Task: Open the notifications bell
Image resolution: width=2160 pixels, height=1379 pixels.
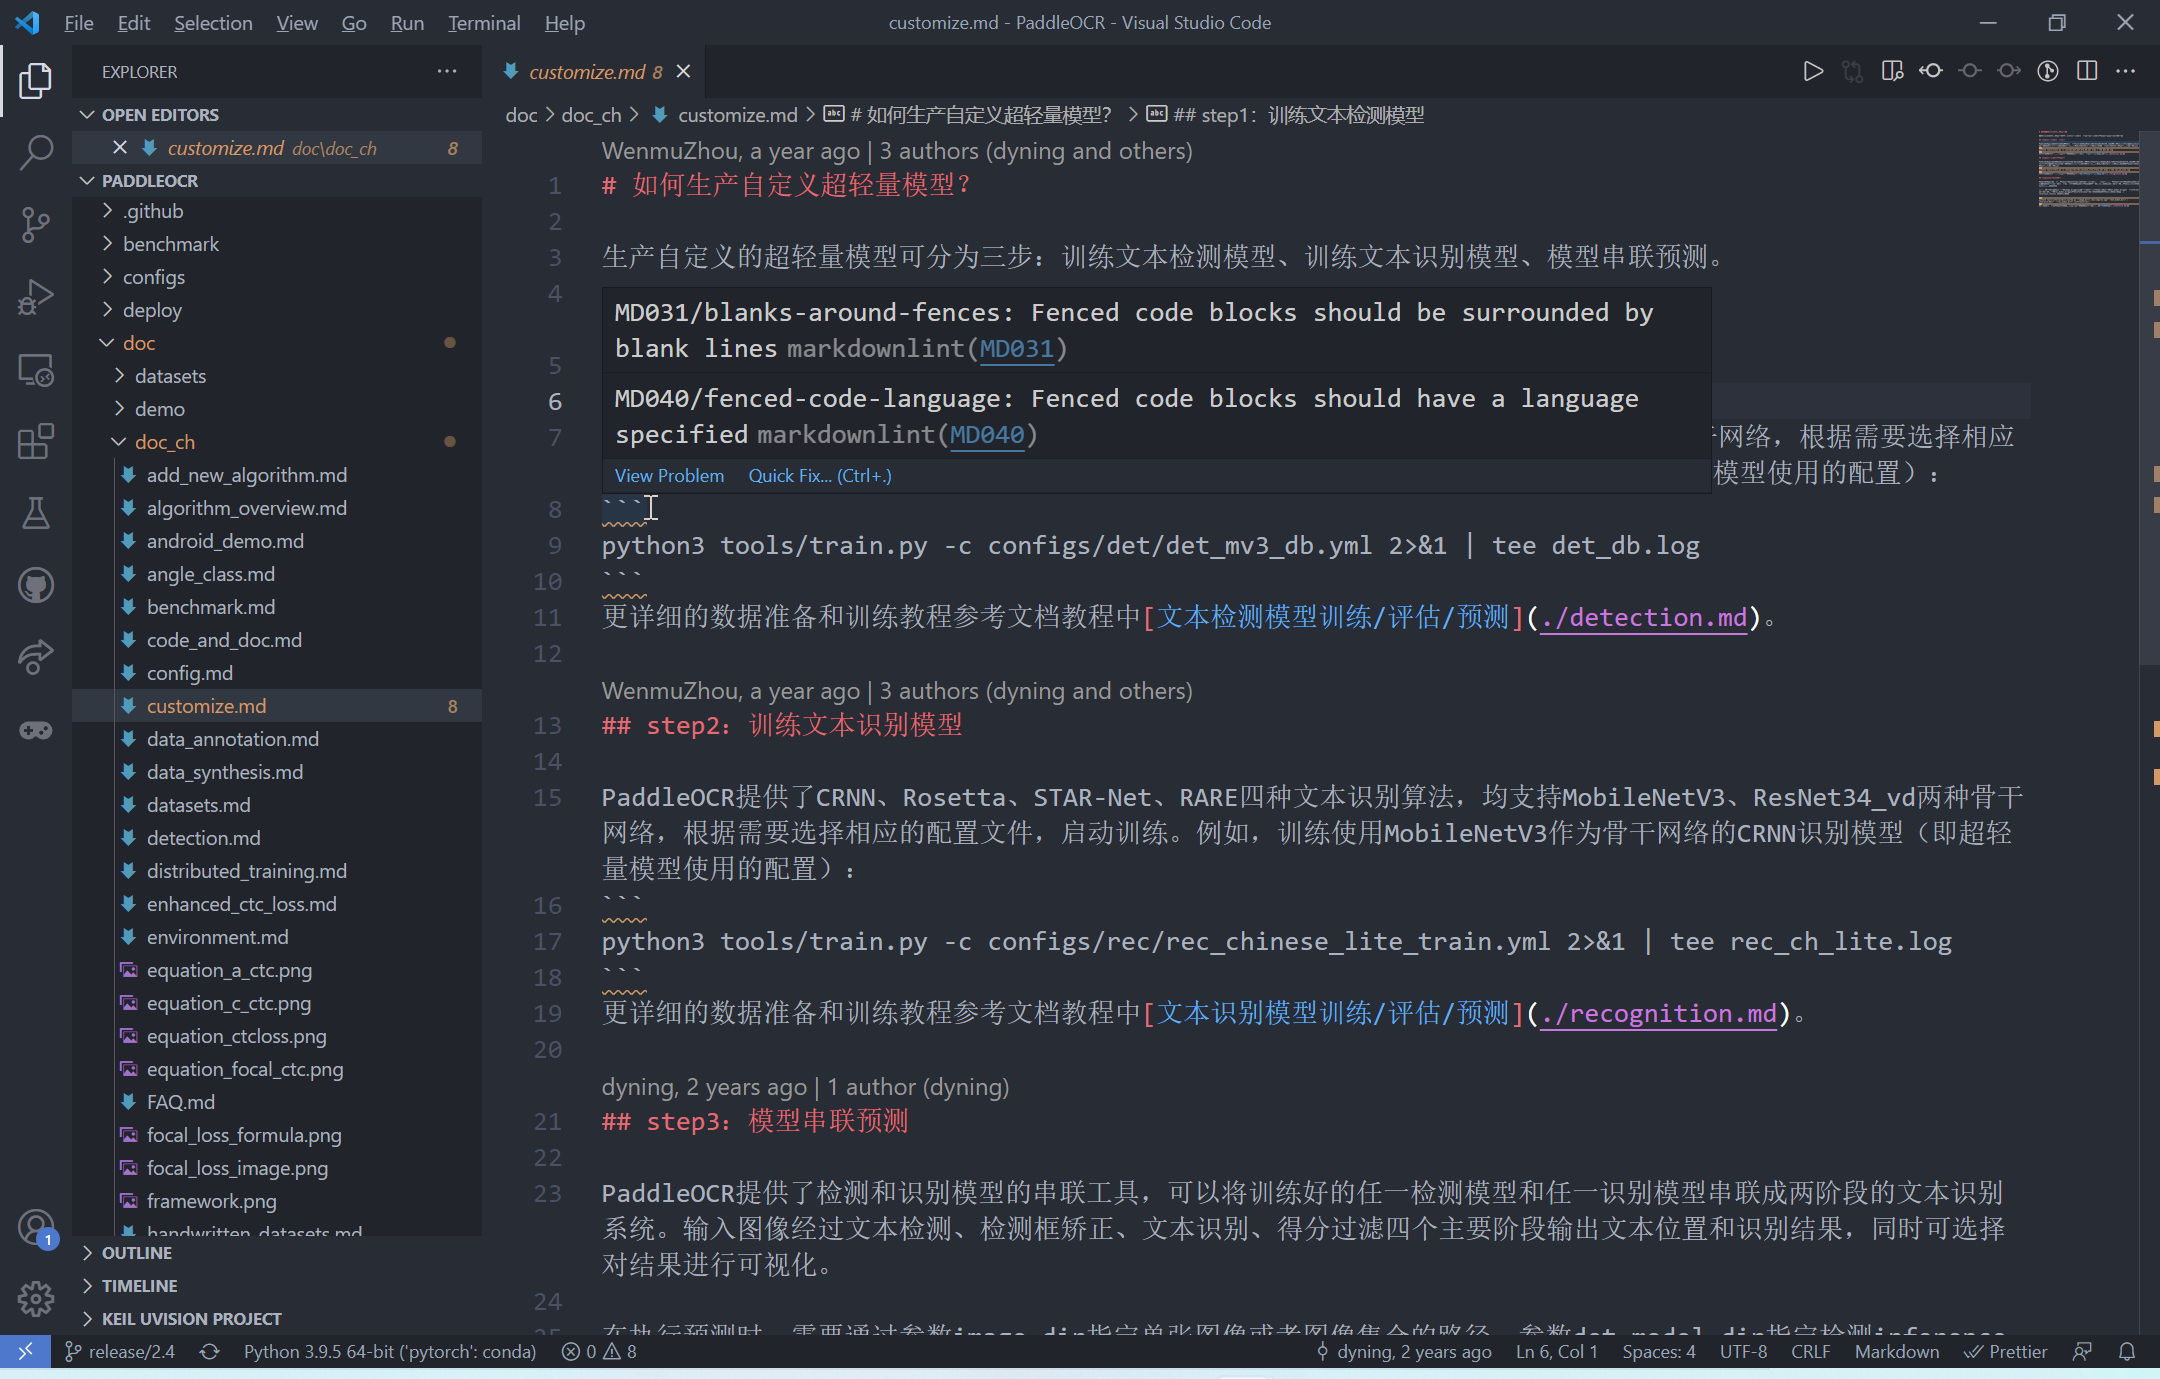Action: pyautogui.click(x=2127, y=1351)
